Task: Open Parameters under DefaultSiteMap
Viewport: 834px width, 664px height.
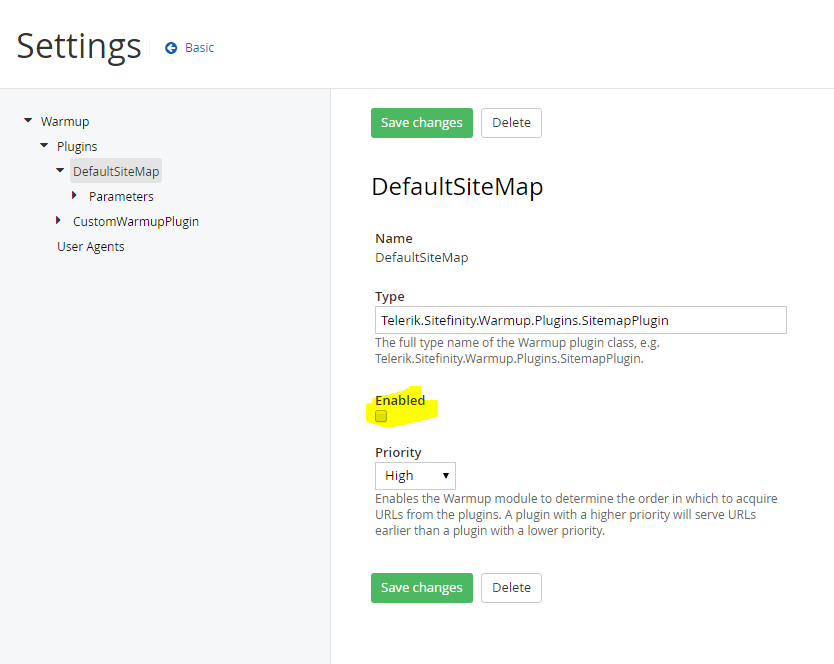Action: pyautogui.click(x=121, y=197)
